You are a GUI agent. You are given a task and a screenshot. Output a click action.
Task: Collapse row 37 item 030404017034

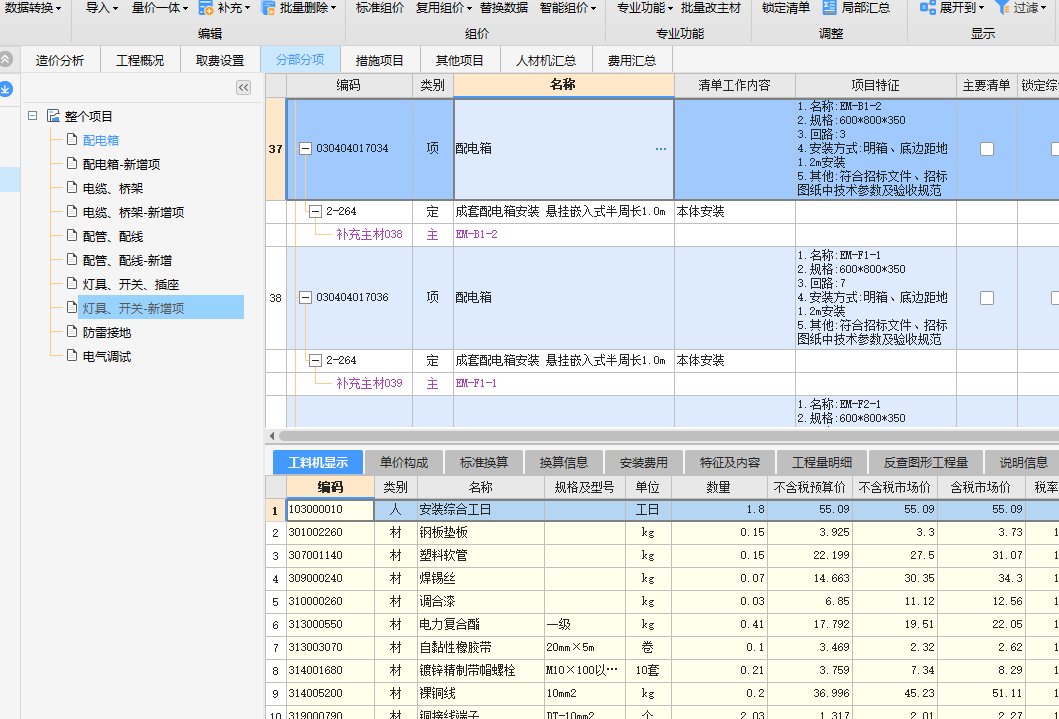305,149
